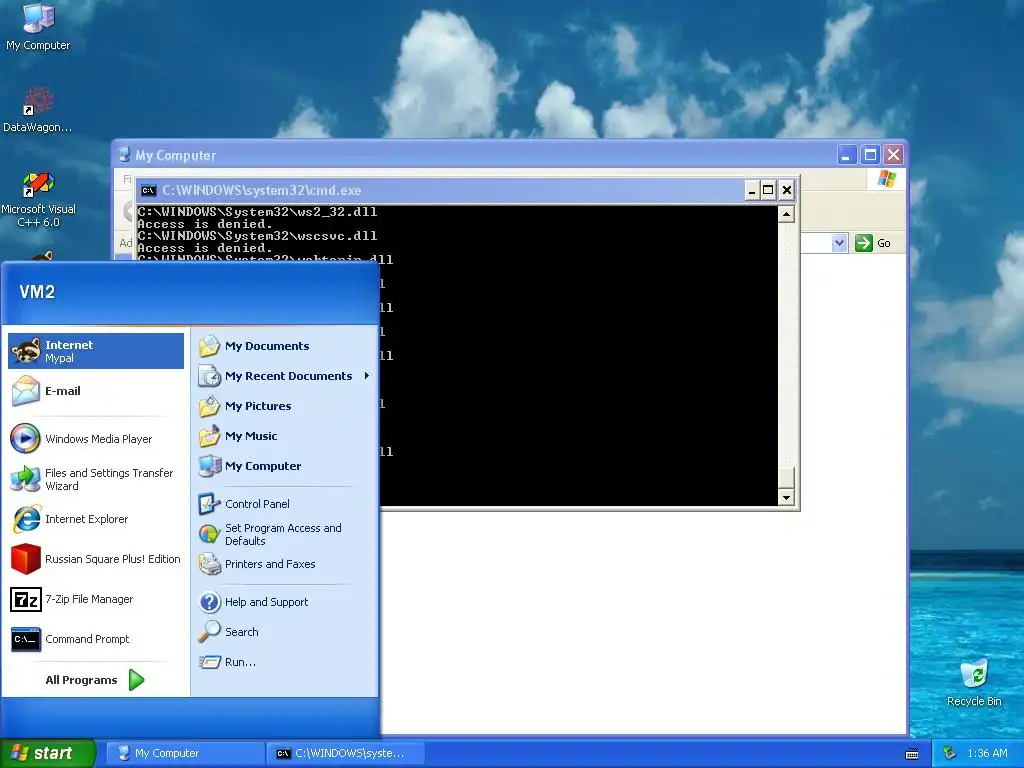Click the VM2 user name header

[x=37, y=292]
